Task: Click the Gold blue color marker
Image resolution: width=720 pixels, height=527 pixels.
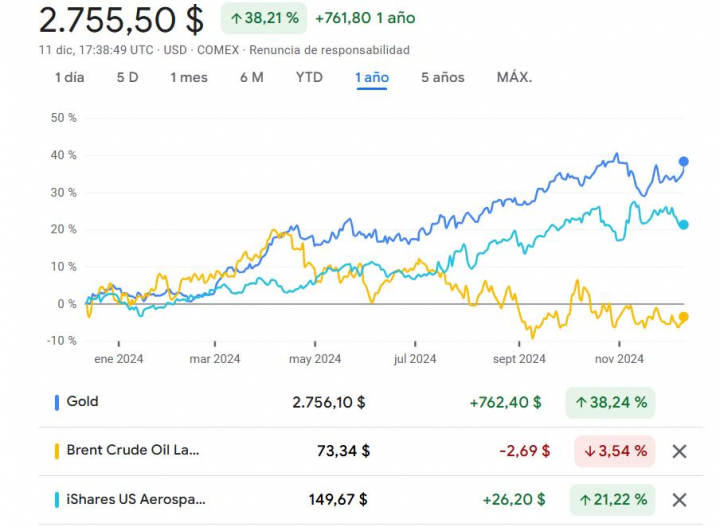Action: (56, 402)
